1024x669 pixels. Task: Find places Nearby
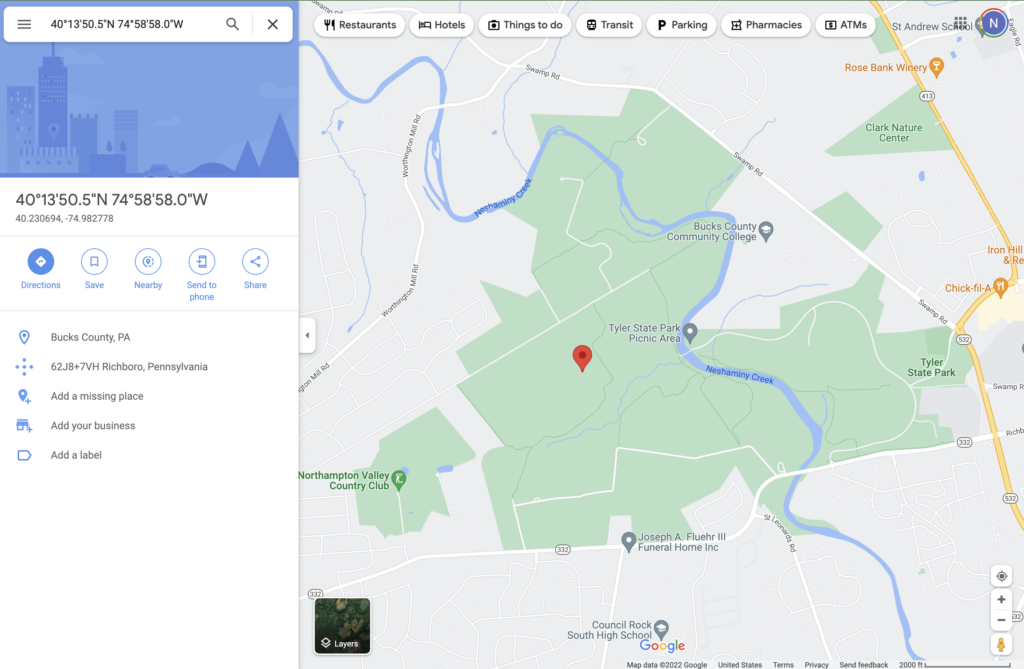pos(148,269)
